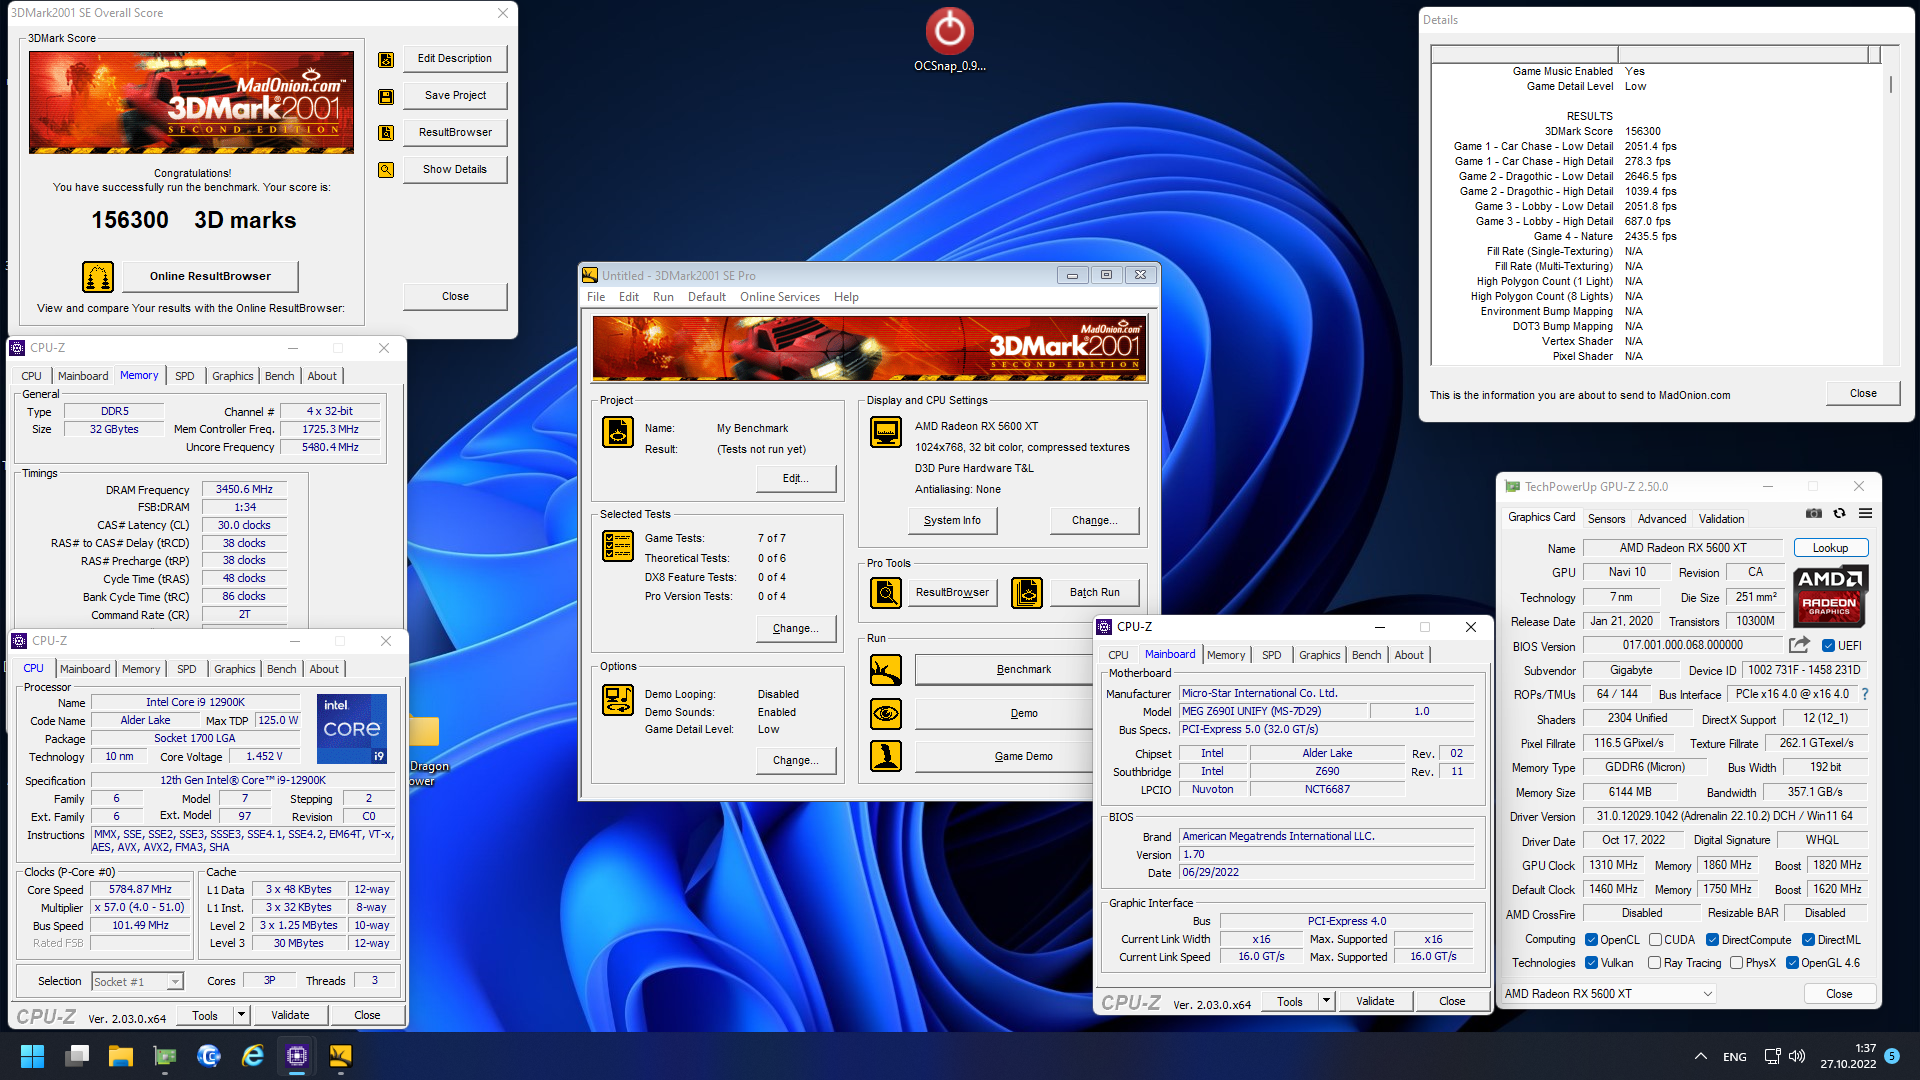Toggle the Vulkan checkbox

(x=1592, y=963)
